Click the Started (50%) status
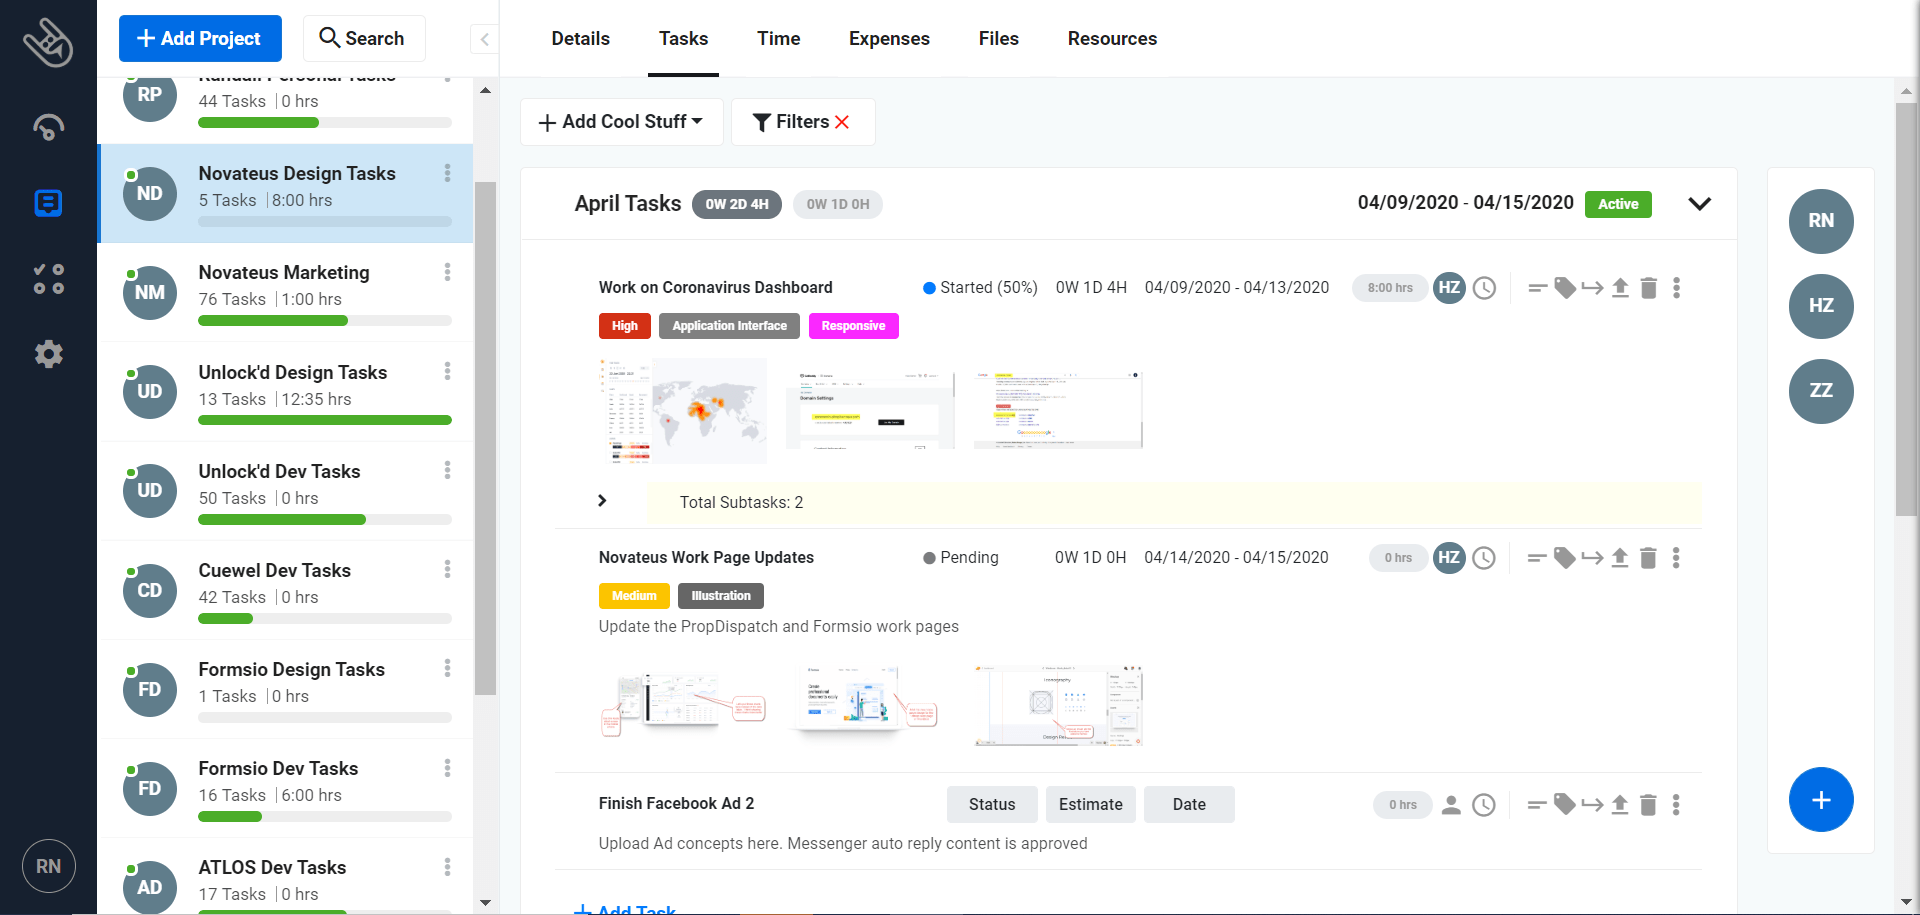This screenshot has width=1920, height=915. (x=980, y=288)
